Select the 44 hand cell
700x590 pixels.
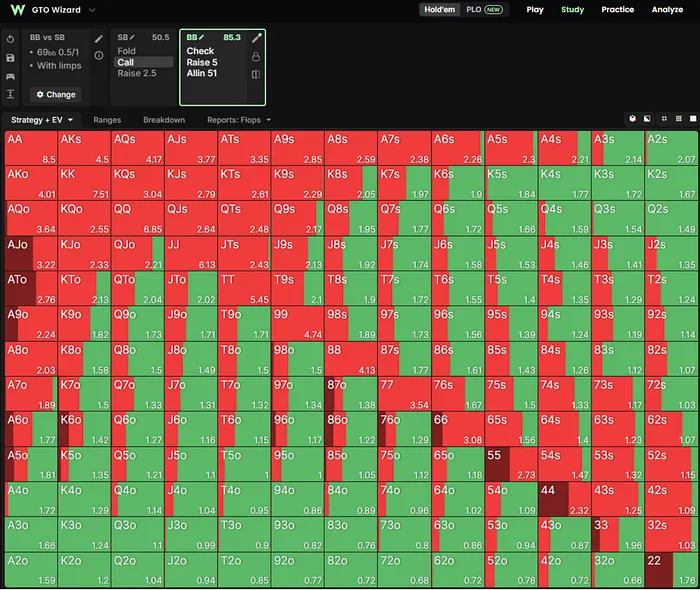tap(564, 499)
